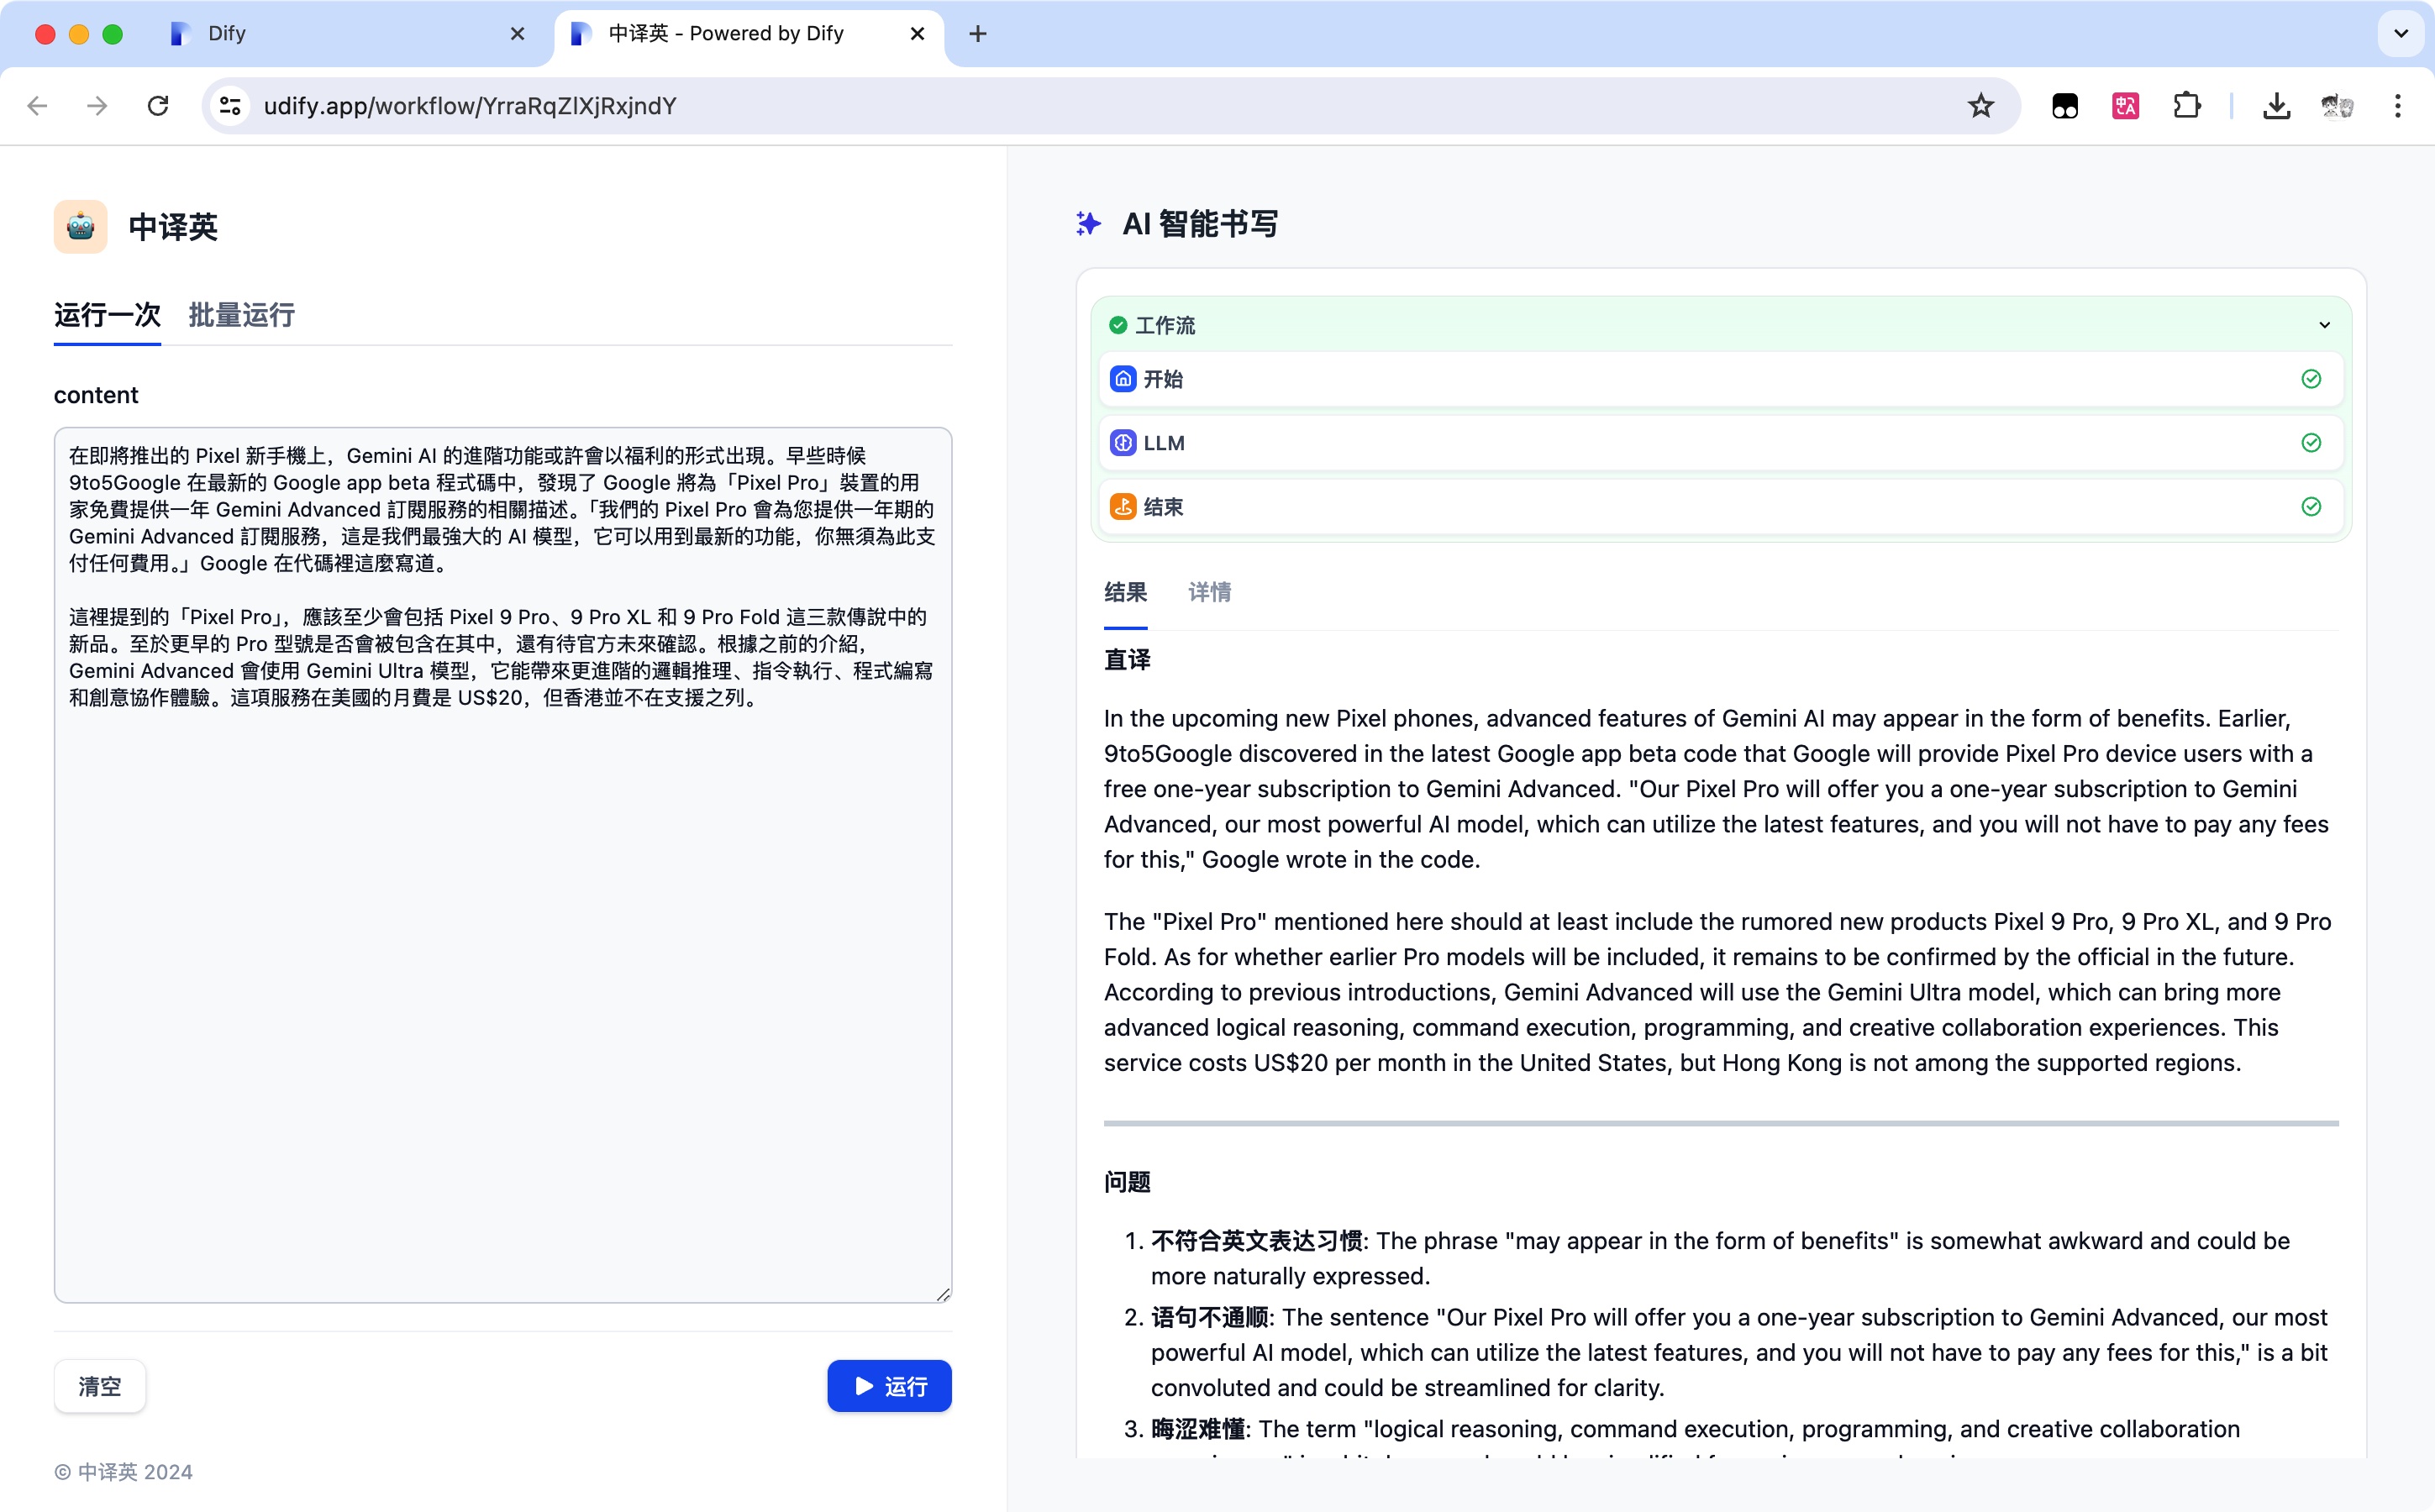Open a new browser tab

click(x=978, y=34)
